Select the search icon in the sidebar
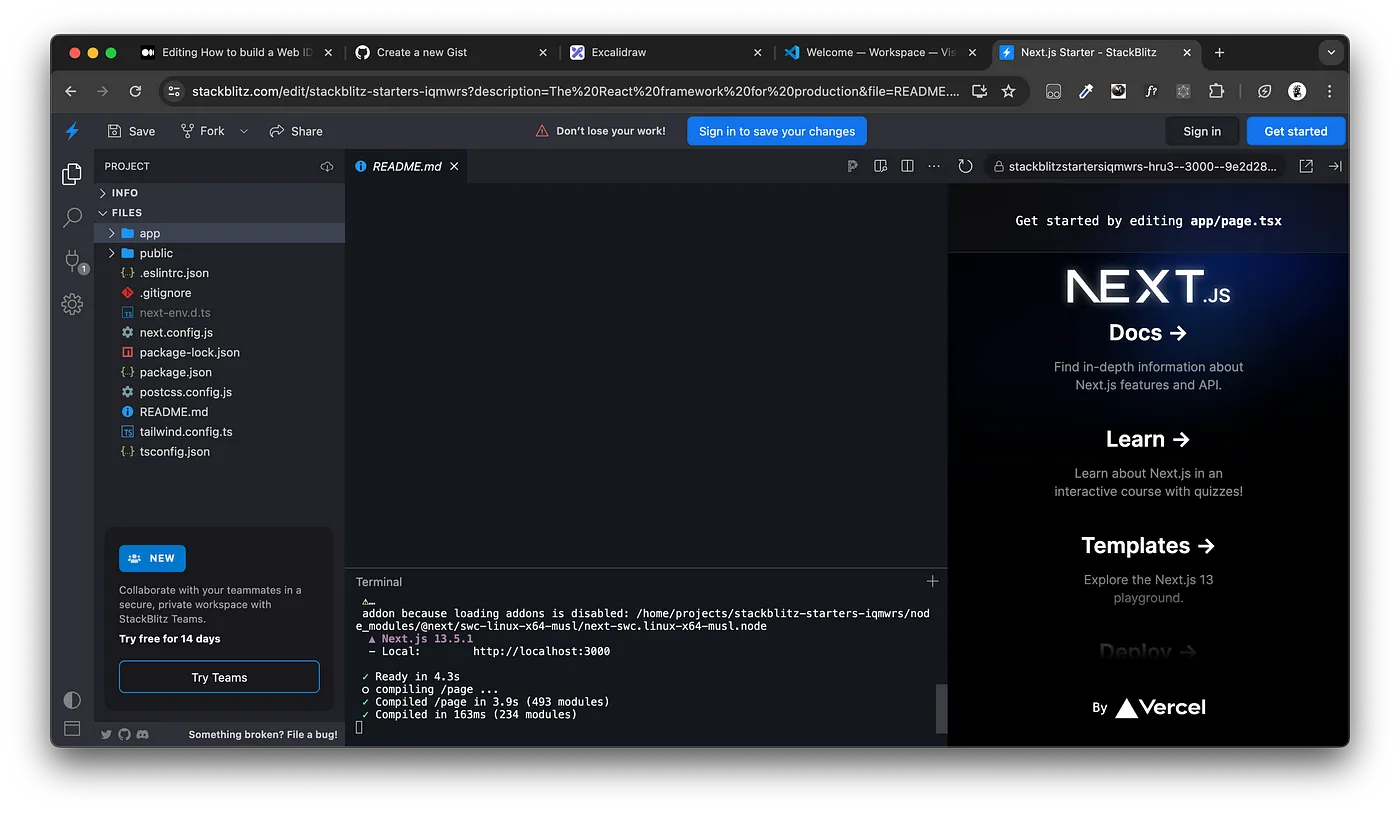The height and width of the screenshot is (814, 1400). (71, 217)
